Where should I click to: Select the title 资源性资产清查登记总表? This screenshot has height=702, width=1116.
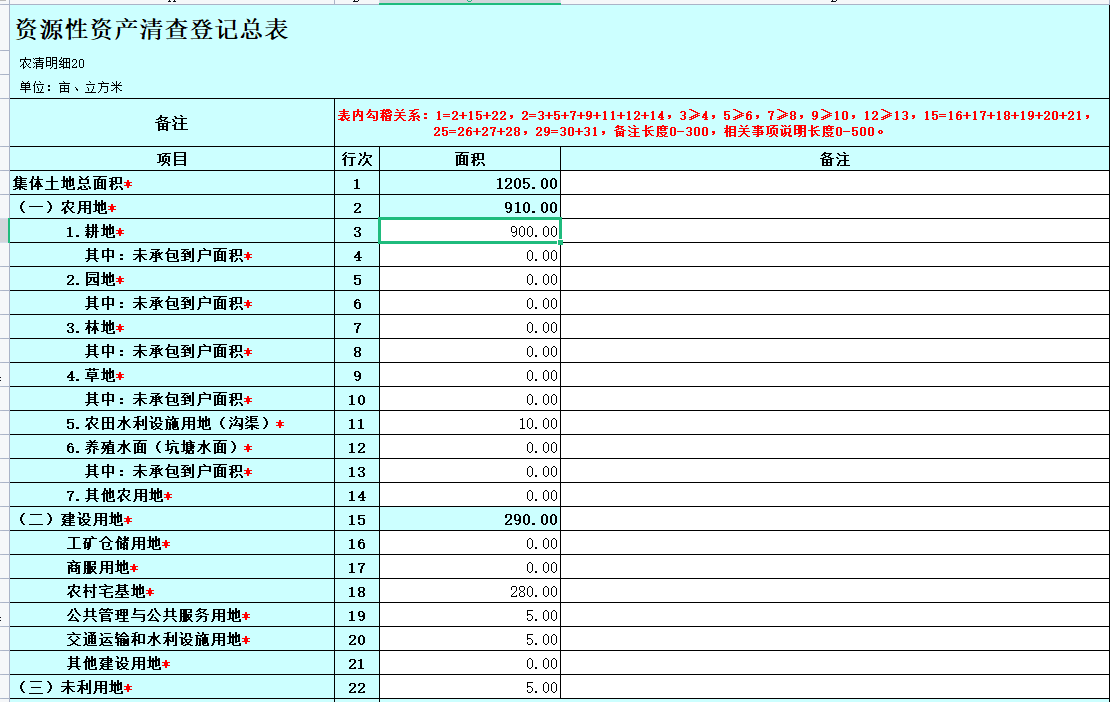click(x=152, y=29)
